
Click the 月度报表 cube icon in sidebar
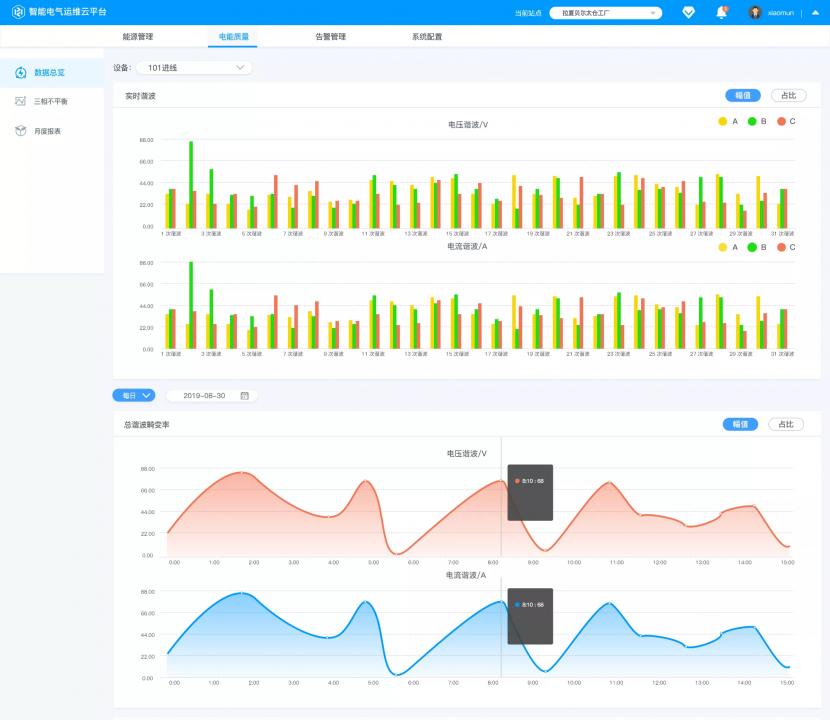click(21, 131)
